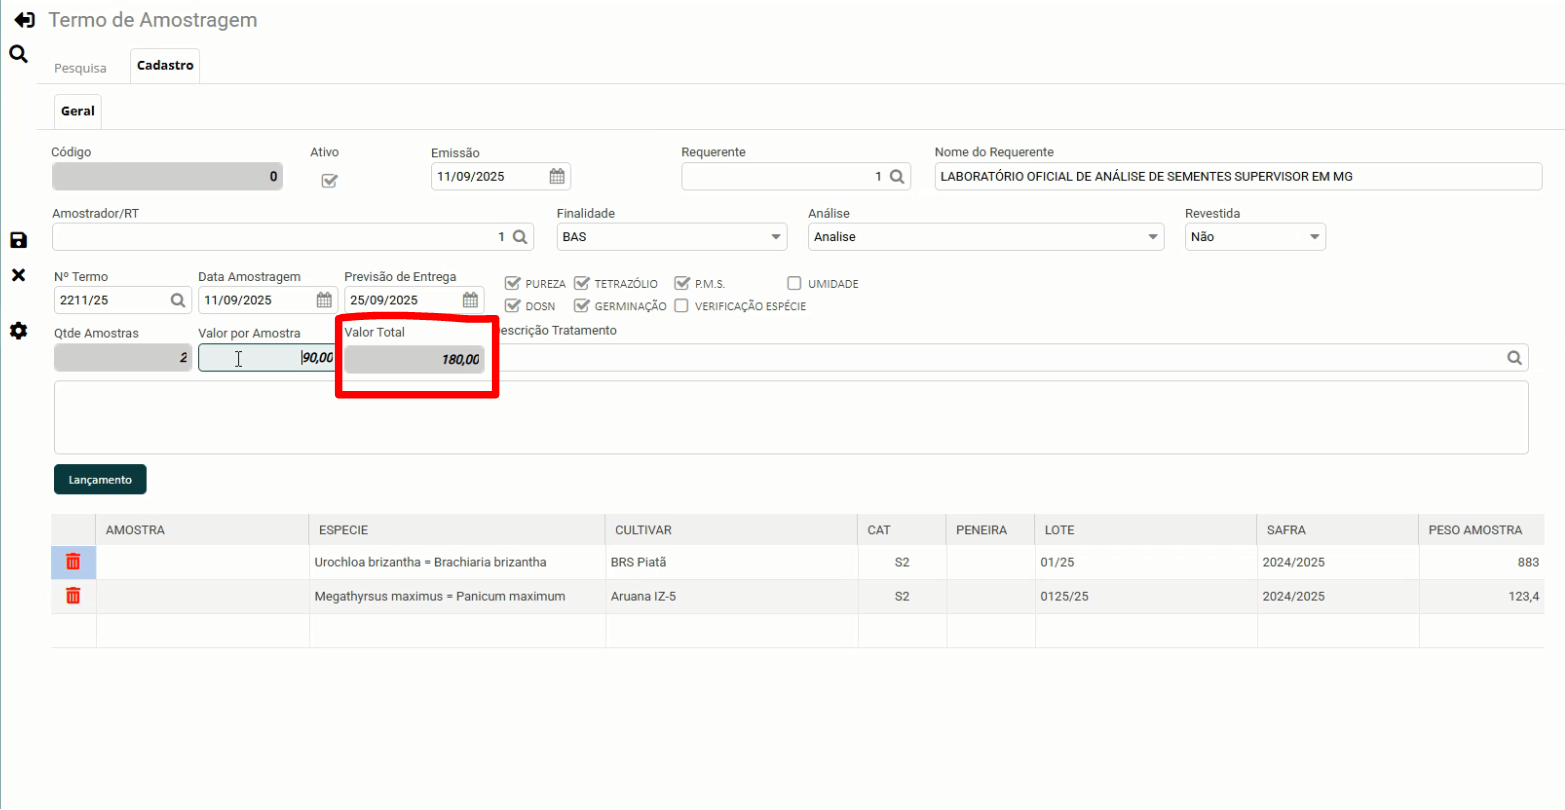Uncheck the PUREZA checkbox

[x=513, y=284]
